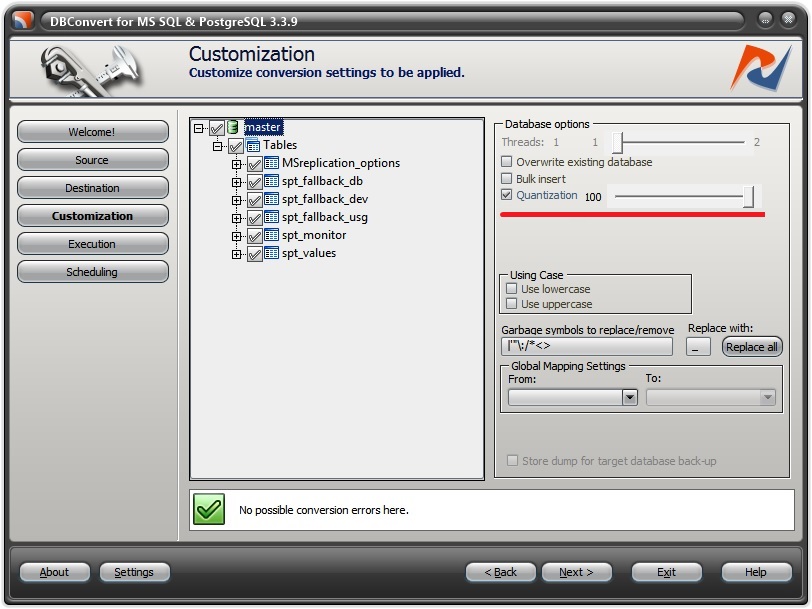Uncheck the master database checkbox
812x609 pixels.
point(216,128)
